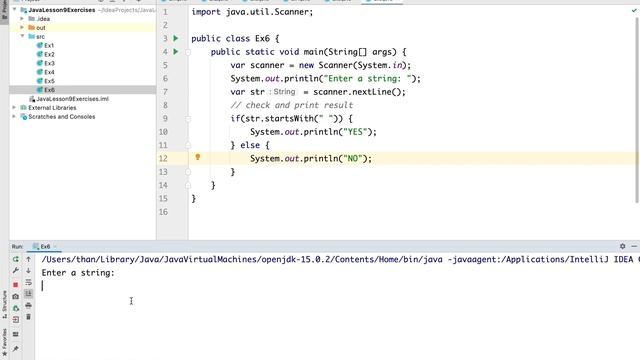This screenshot has height=360, width=640.
Task: Open Run panel settings gear
Action: click(622, 246)
